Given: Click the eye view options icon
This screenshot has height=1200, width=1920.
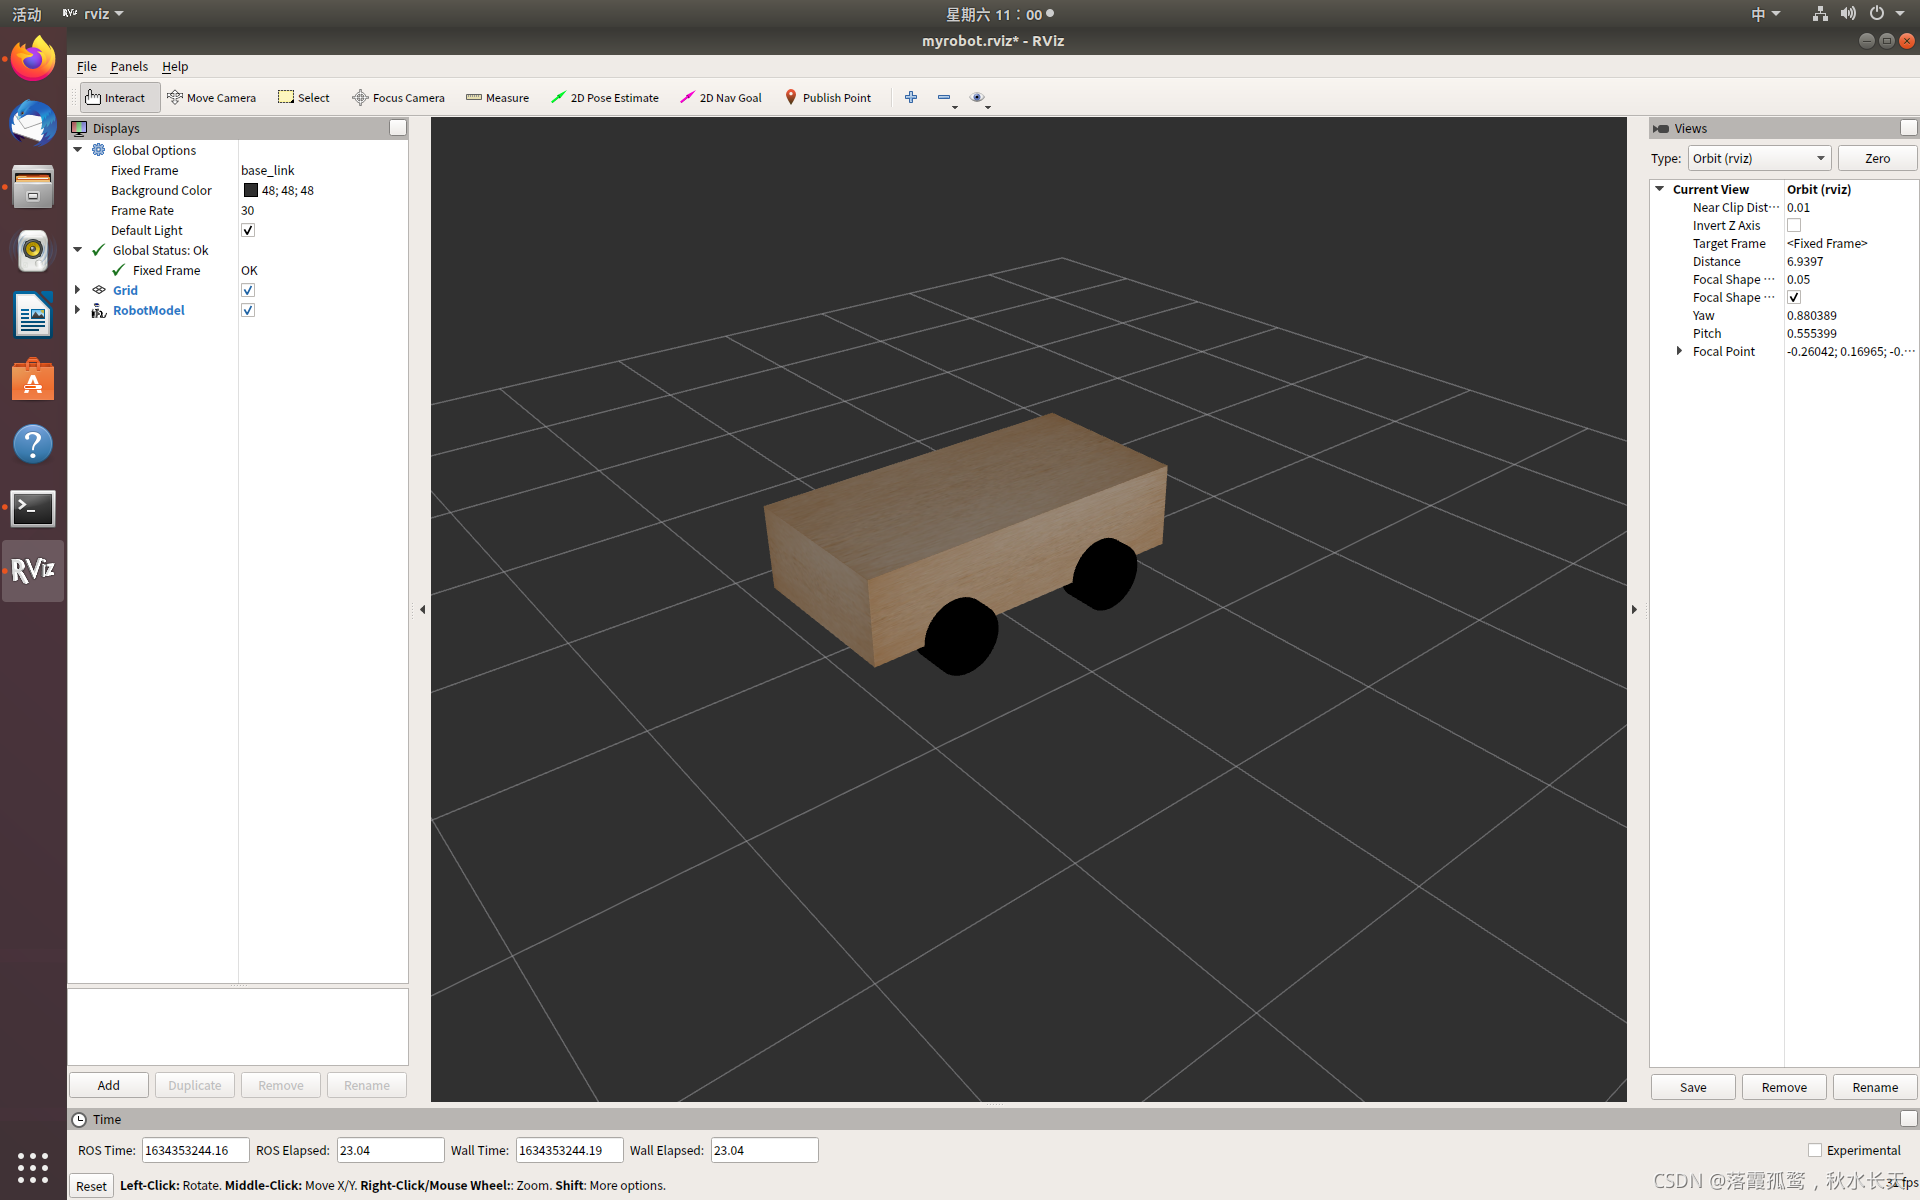Looking at the screenshot, I should click(x=977, y=98).
